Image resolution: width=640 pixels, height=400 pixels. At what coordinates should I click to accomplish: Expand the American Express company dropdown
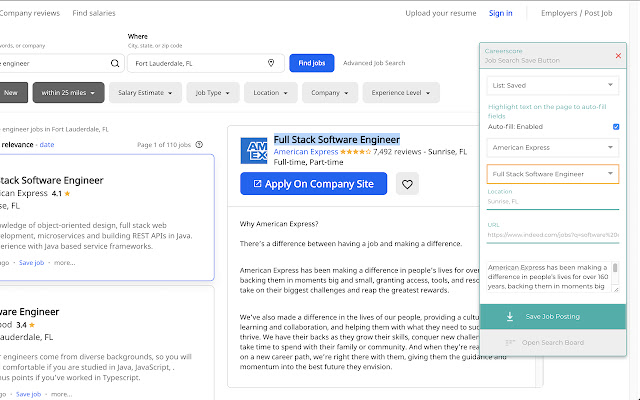coord(554,148)
